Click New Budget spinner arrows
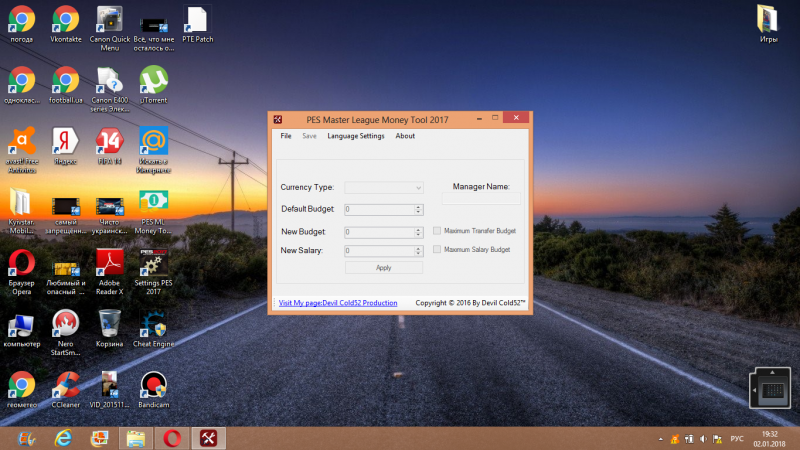800x450 pixels. 418,232
